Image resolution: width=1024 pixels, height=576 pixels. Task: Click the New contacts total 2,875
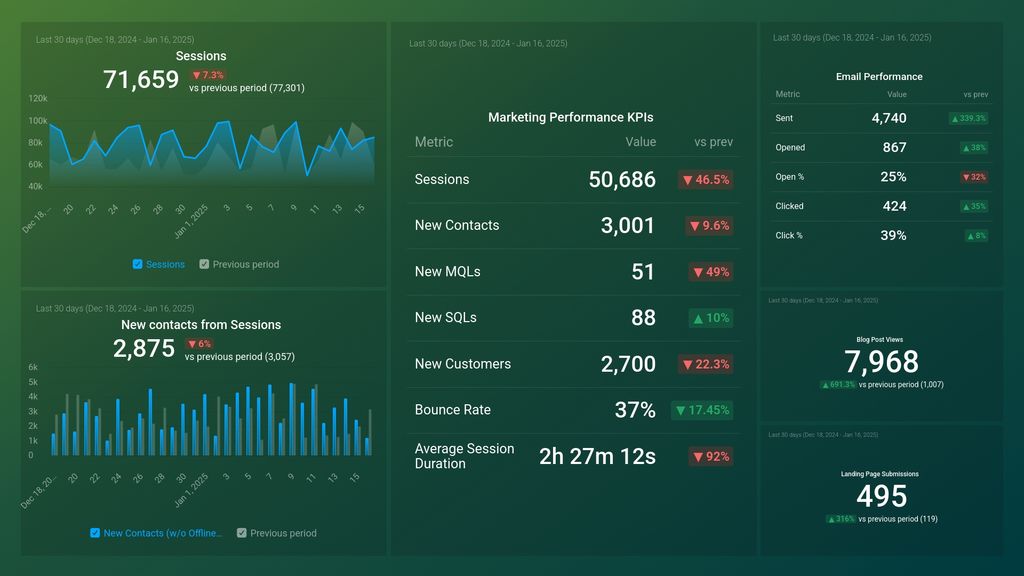144,348
